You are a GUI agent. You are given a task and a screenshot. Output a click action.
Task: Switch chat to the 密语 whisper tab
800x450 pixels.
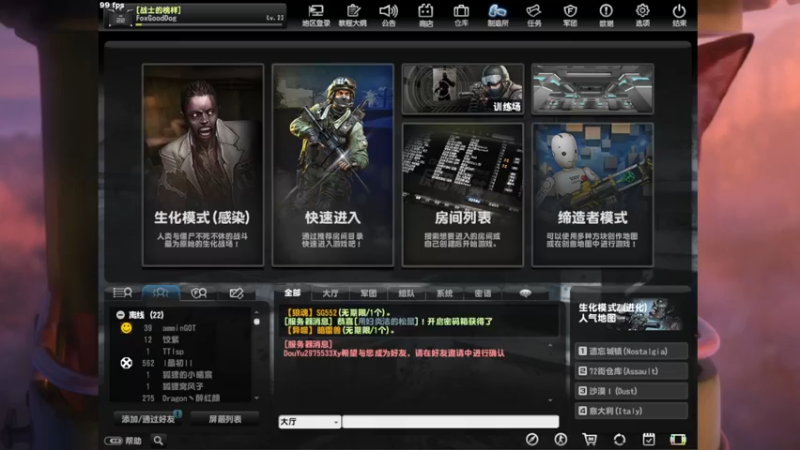tap(483, 293)
